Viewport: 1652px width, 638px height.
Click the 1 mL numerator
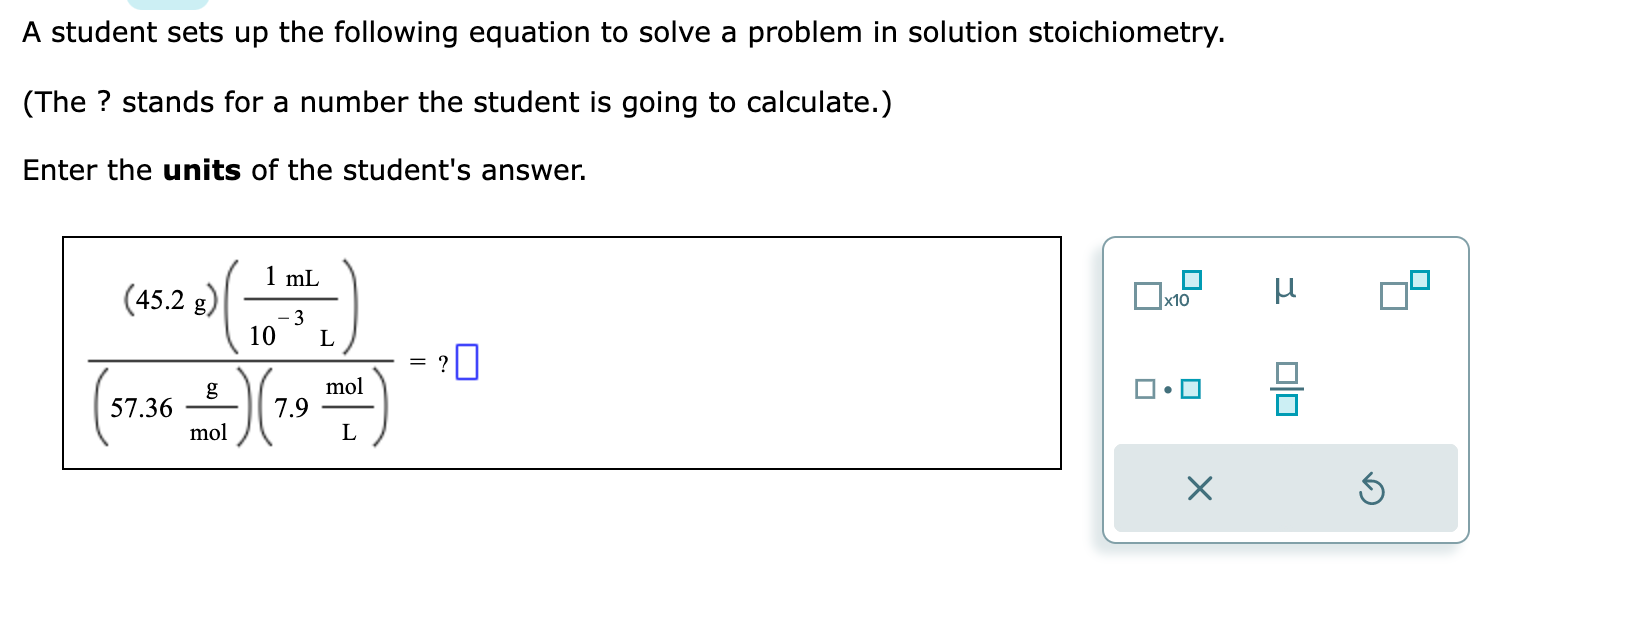click(292, 277)
